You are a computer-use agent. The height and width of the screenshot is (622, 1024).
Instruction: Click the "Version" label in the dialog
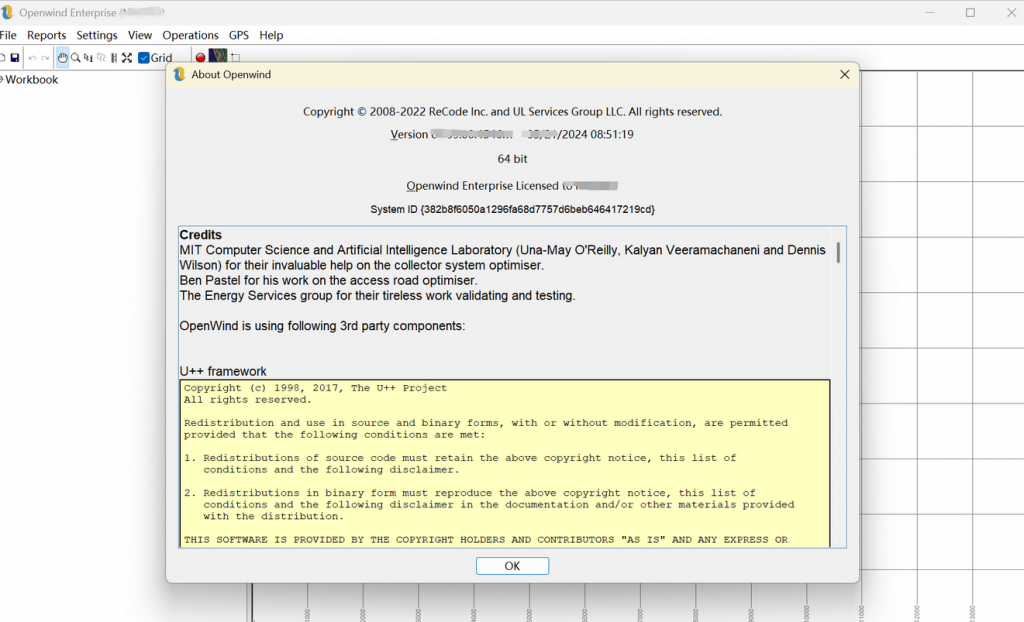pos(409,135)
